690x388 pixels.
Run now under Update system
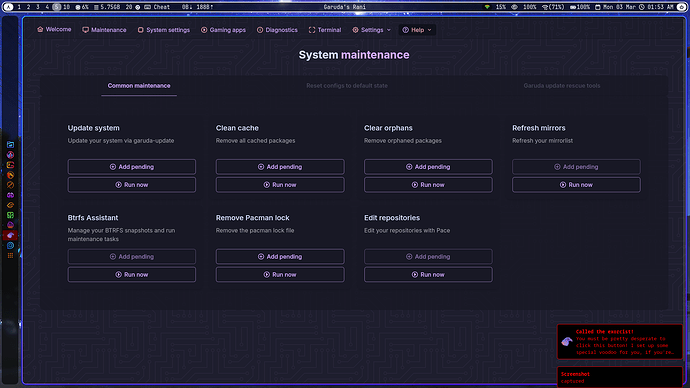[132, 185]
